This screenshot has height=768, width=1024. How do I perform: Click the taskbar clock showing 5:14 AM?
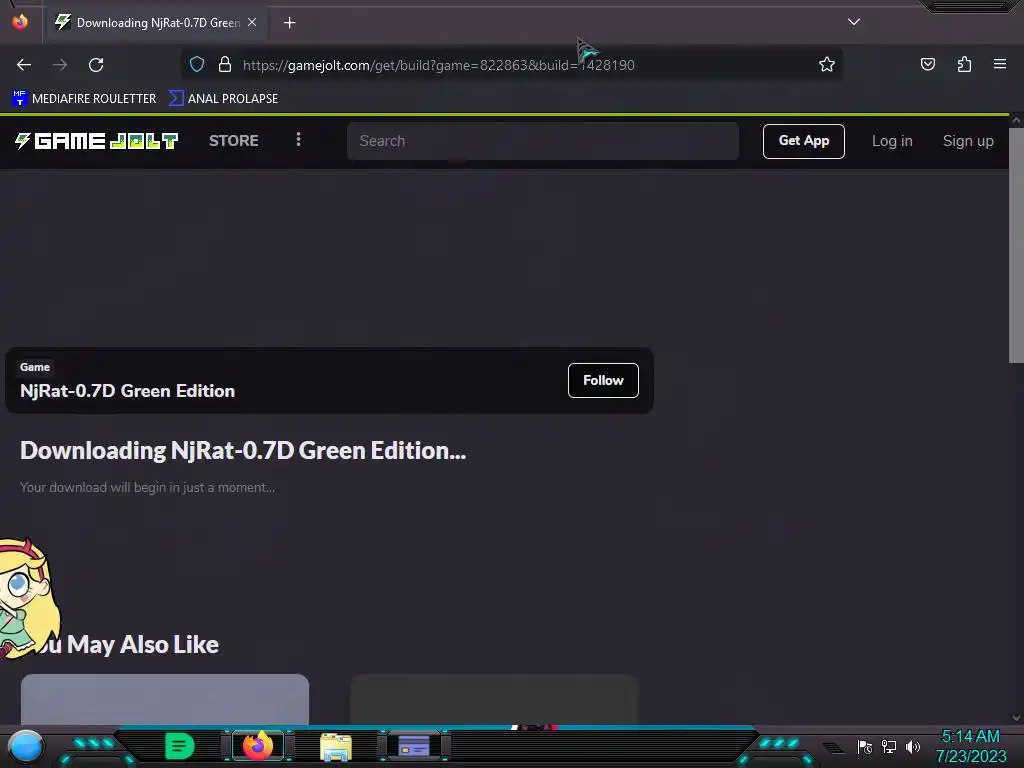970,746
